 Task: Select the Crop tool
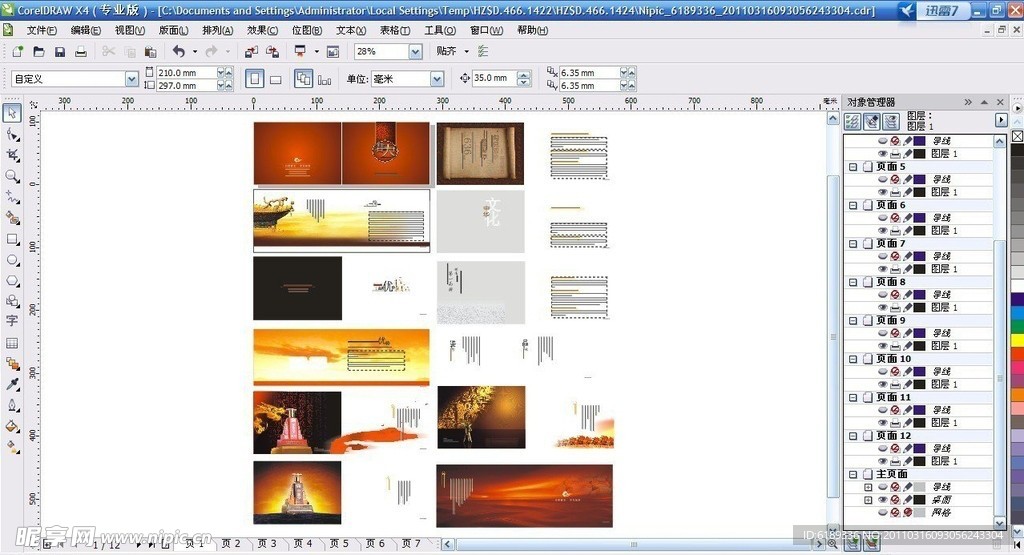pyautogui.click(x=12, y=155)
